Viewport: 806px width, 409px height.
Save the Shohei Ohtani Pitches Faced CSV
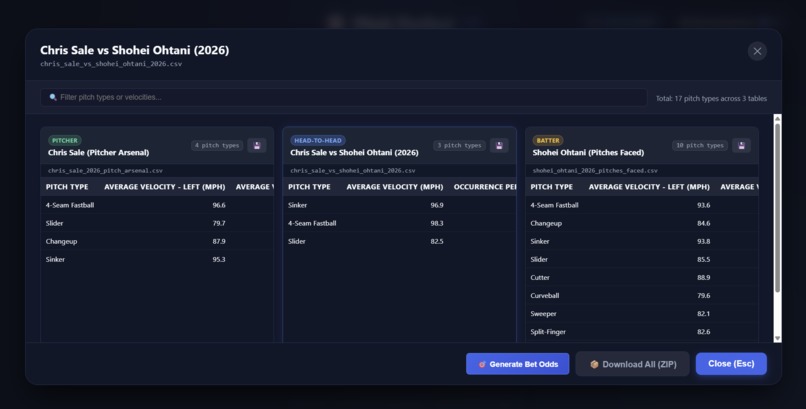[x=741, y=145]
